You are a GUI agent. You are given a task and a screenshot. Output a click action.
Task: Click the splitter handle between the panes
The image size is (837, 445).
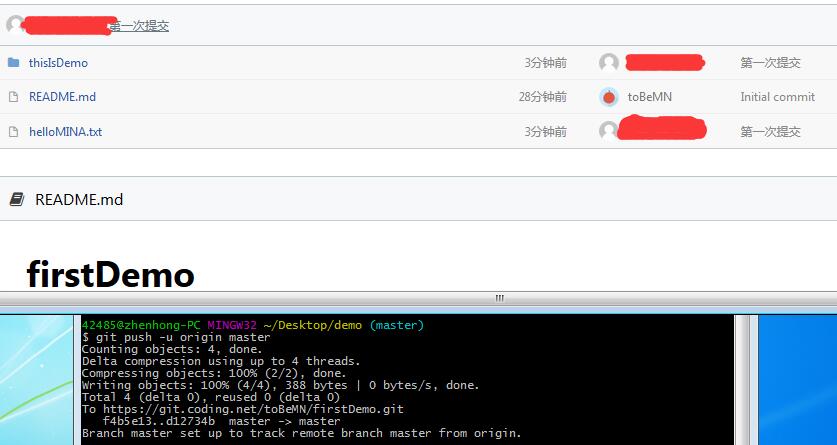click(500, 298)
